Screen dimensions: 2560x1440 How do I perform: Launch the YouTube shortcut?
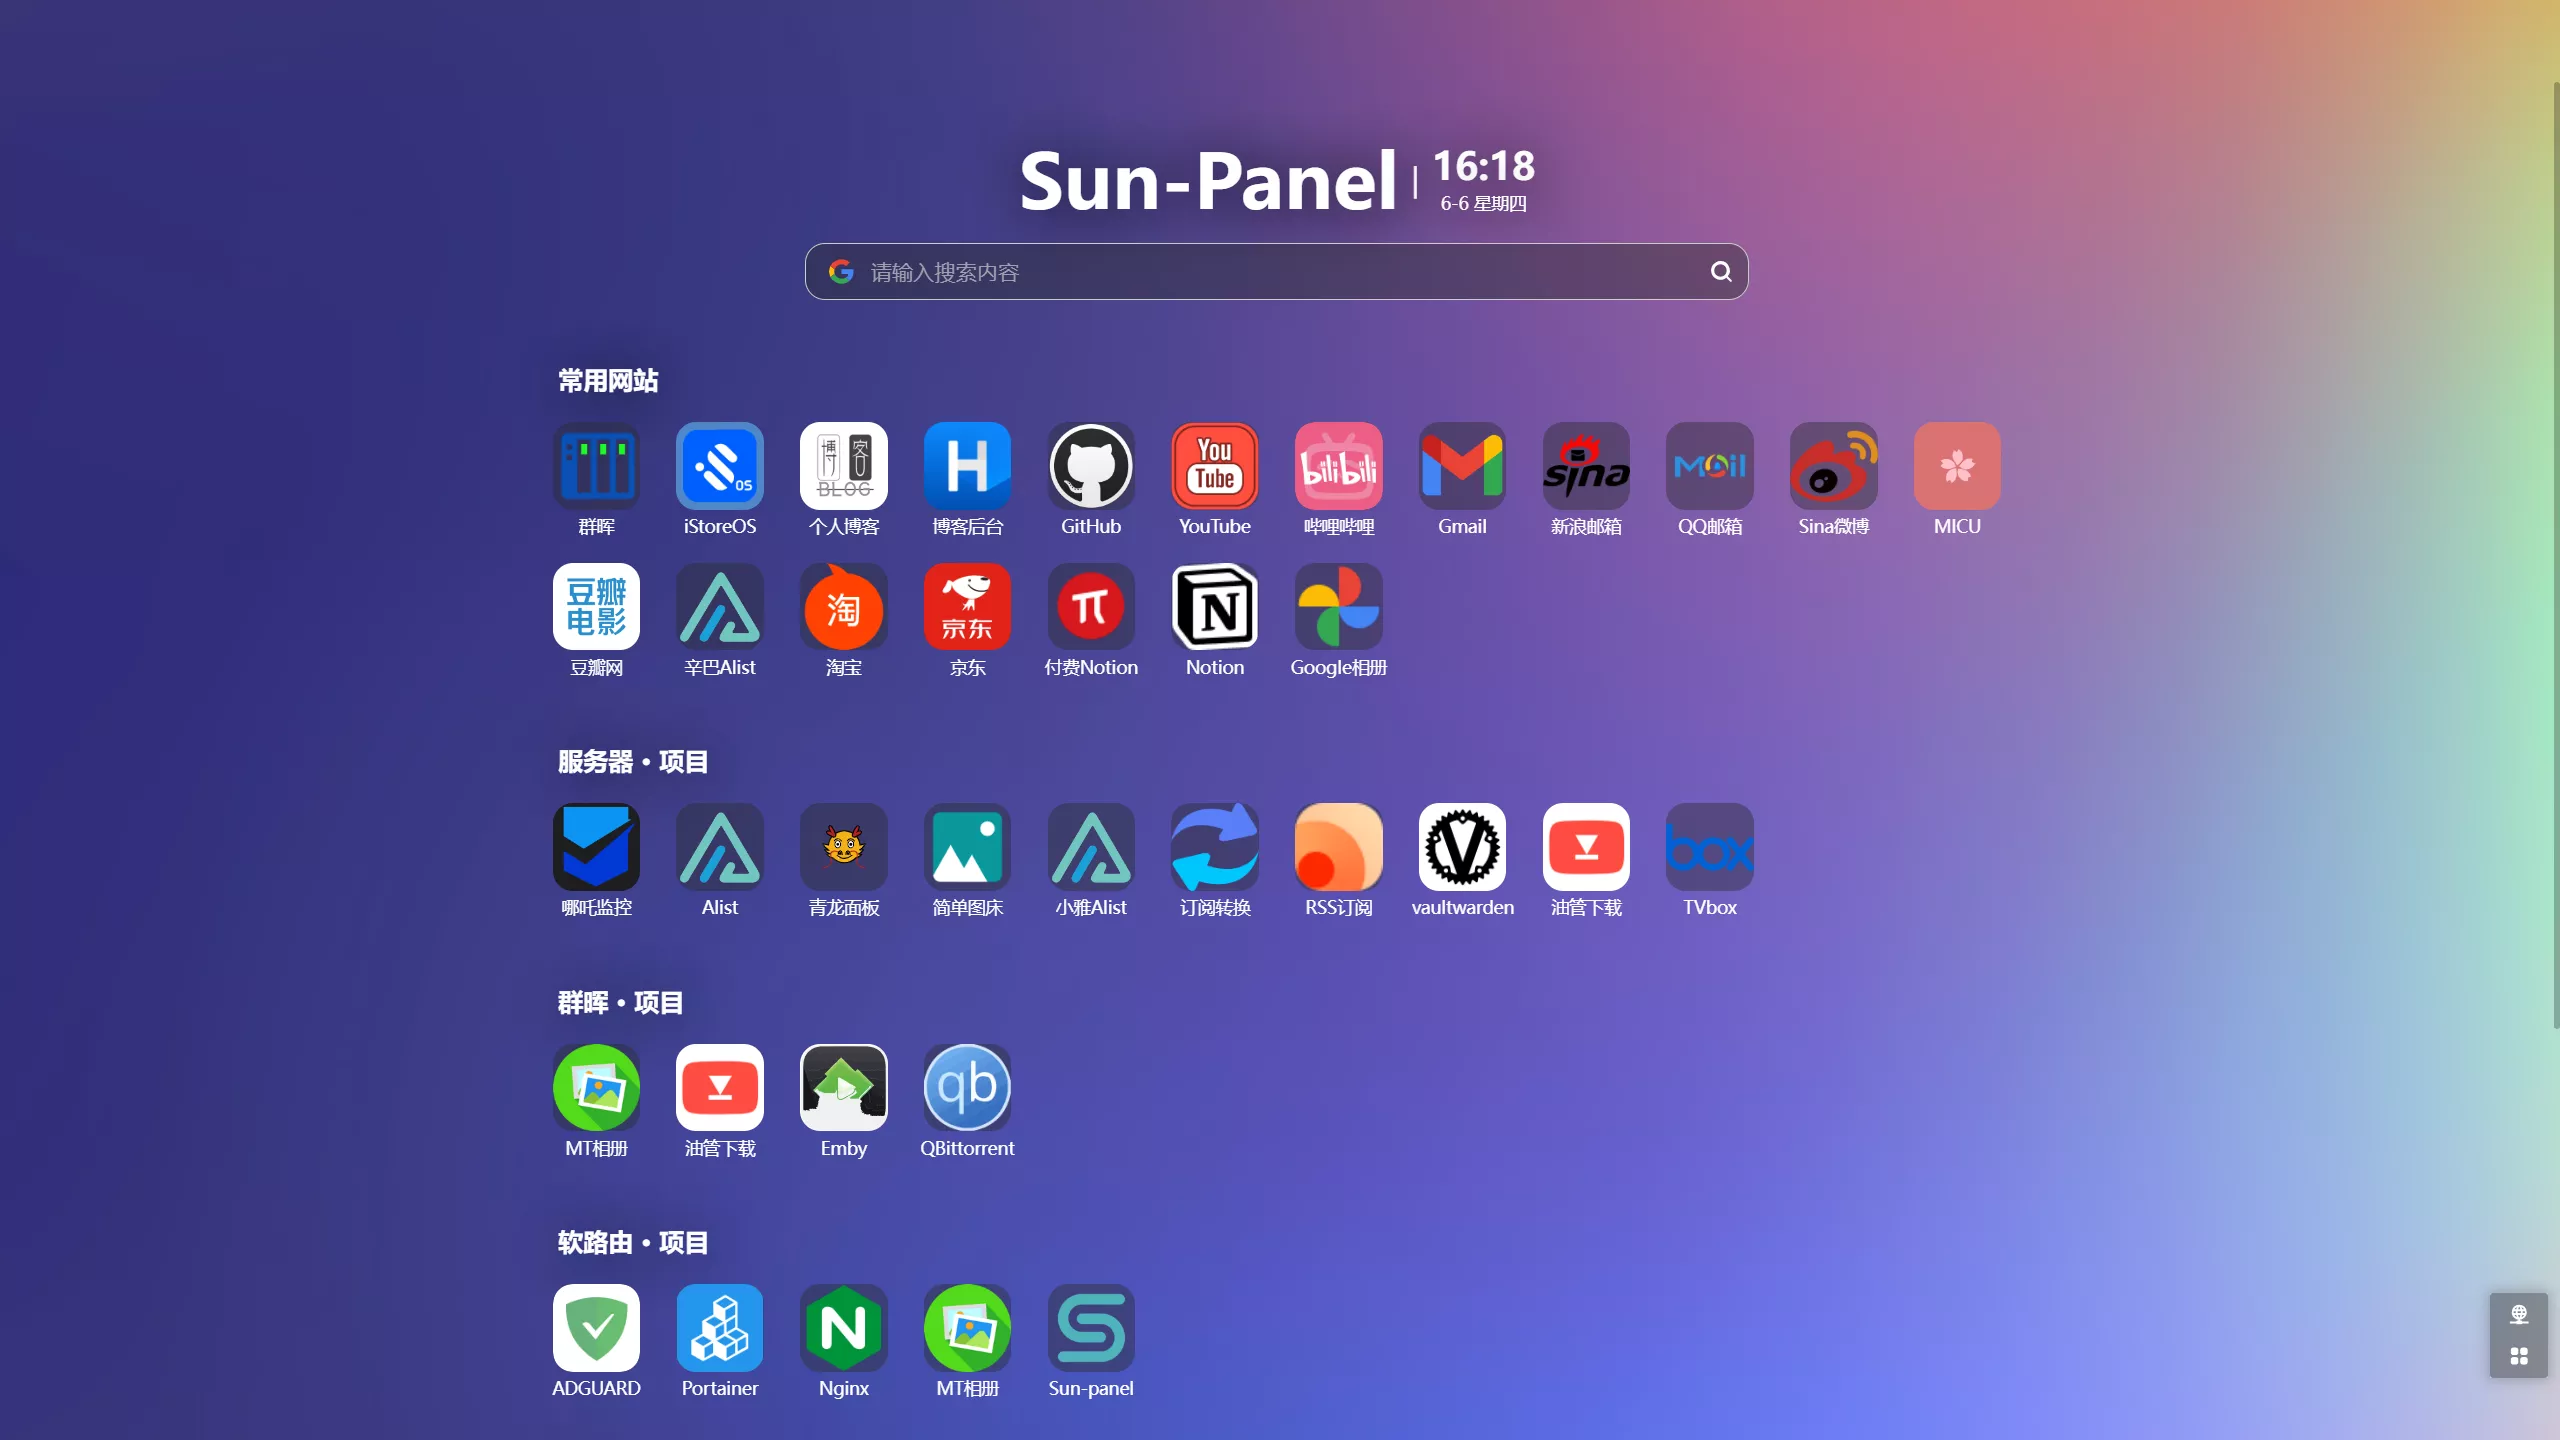click(x=1214, y=466)
